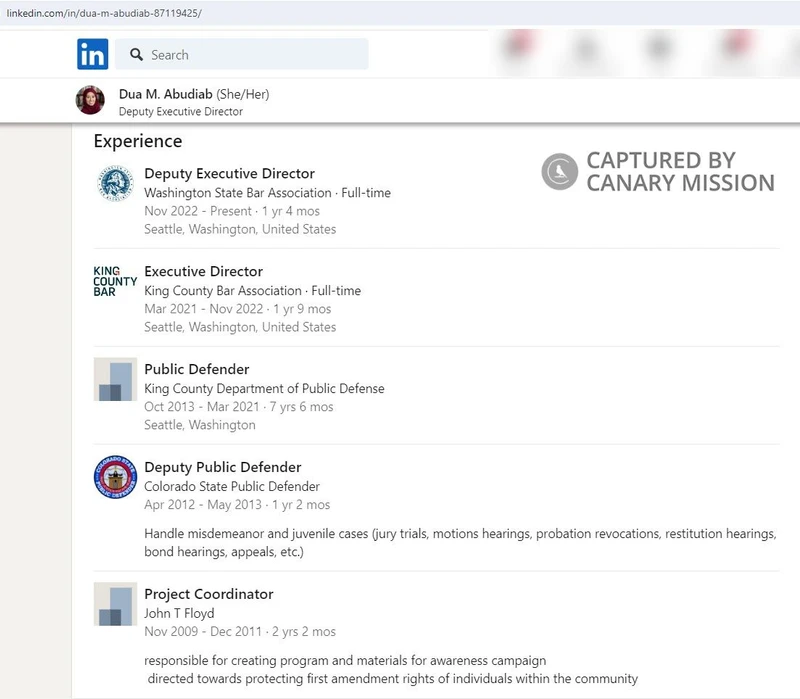The height and width of the screenshot is (699, 800).
Task: Click the browser URL address text
Action: coord(104,13)
